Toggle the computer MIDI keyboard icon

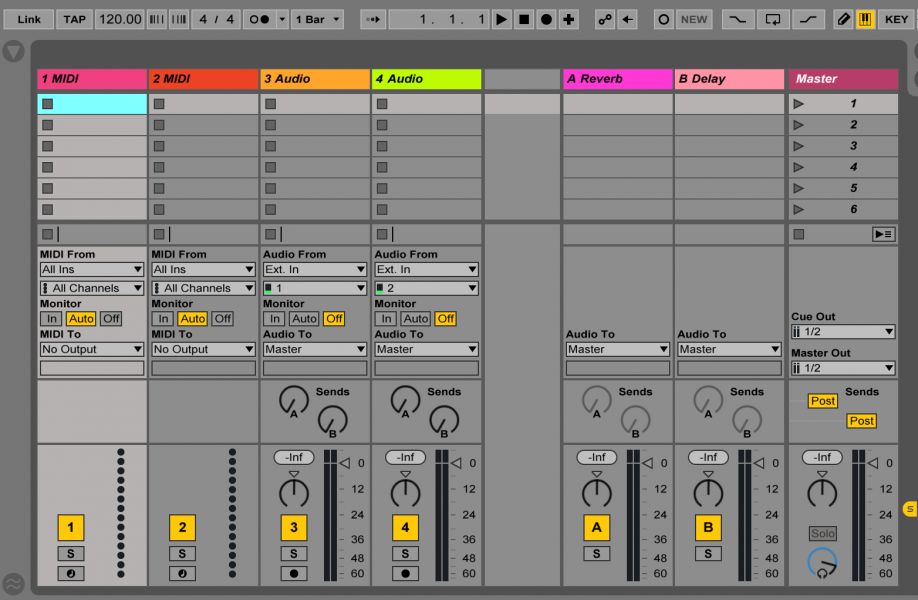pyautogui.click(x=865, y=19)
